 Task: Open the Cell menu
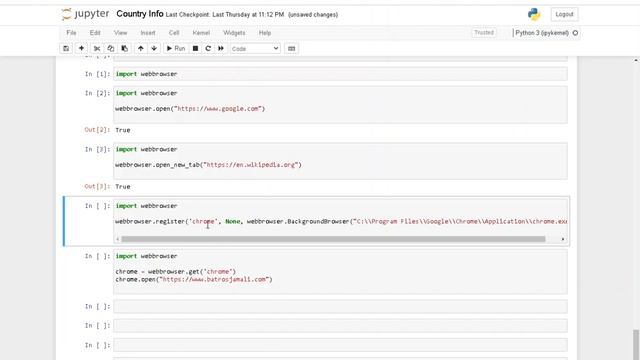(x=174, y=33)
